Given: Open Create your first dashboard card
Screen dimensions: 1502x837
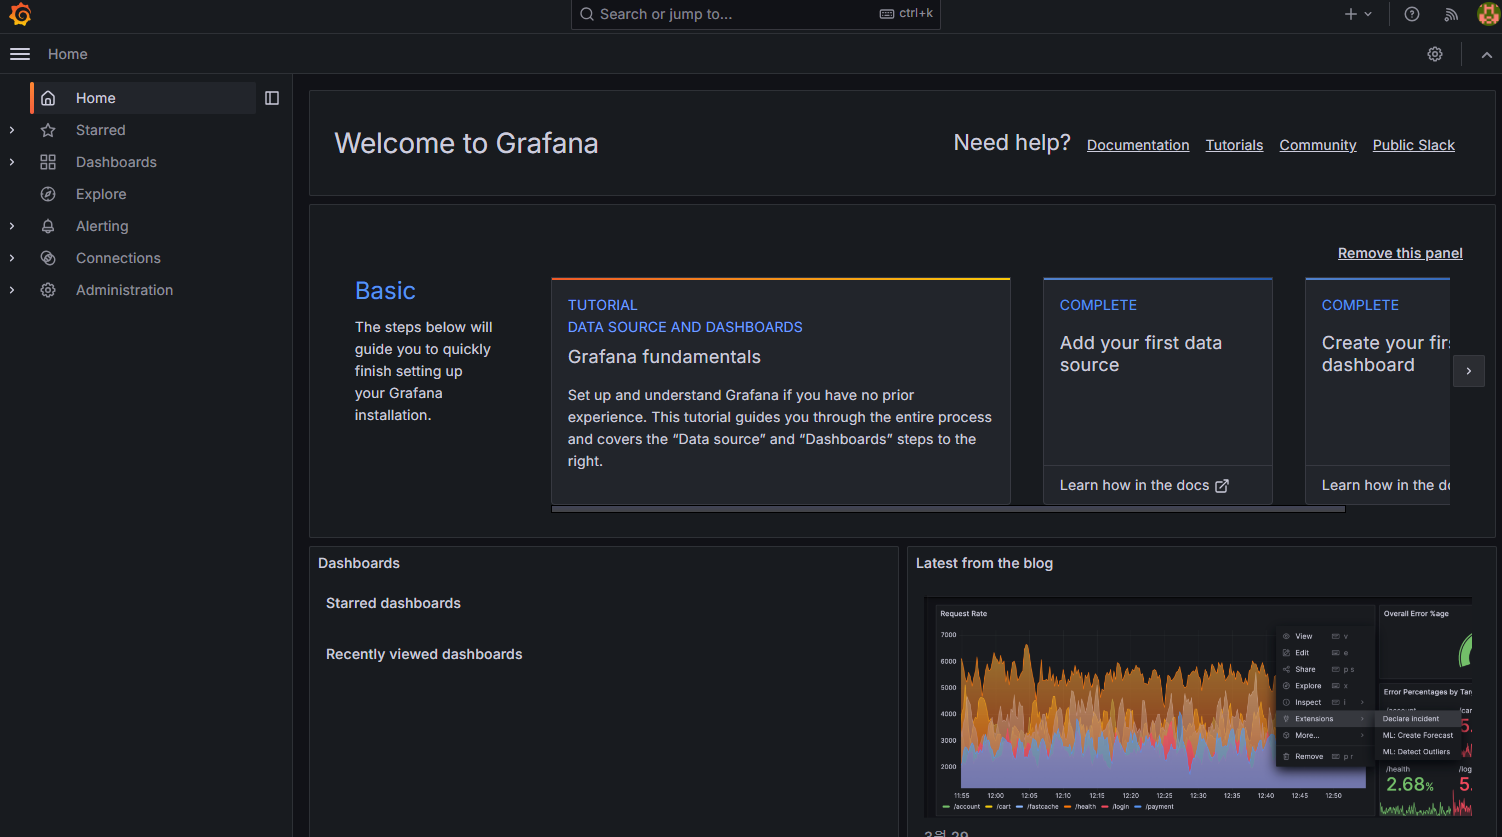Looking at the screenshot, I should [x=1378, y=391].
